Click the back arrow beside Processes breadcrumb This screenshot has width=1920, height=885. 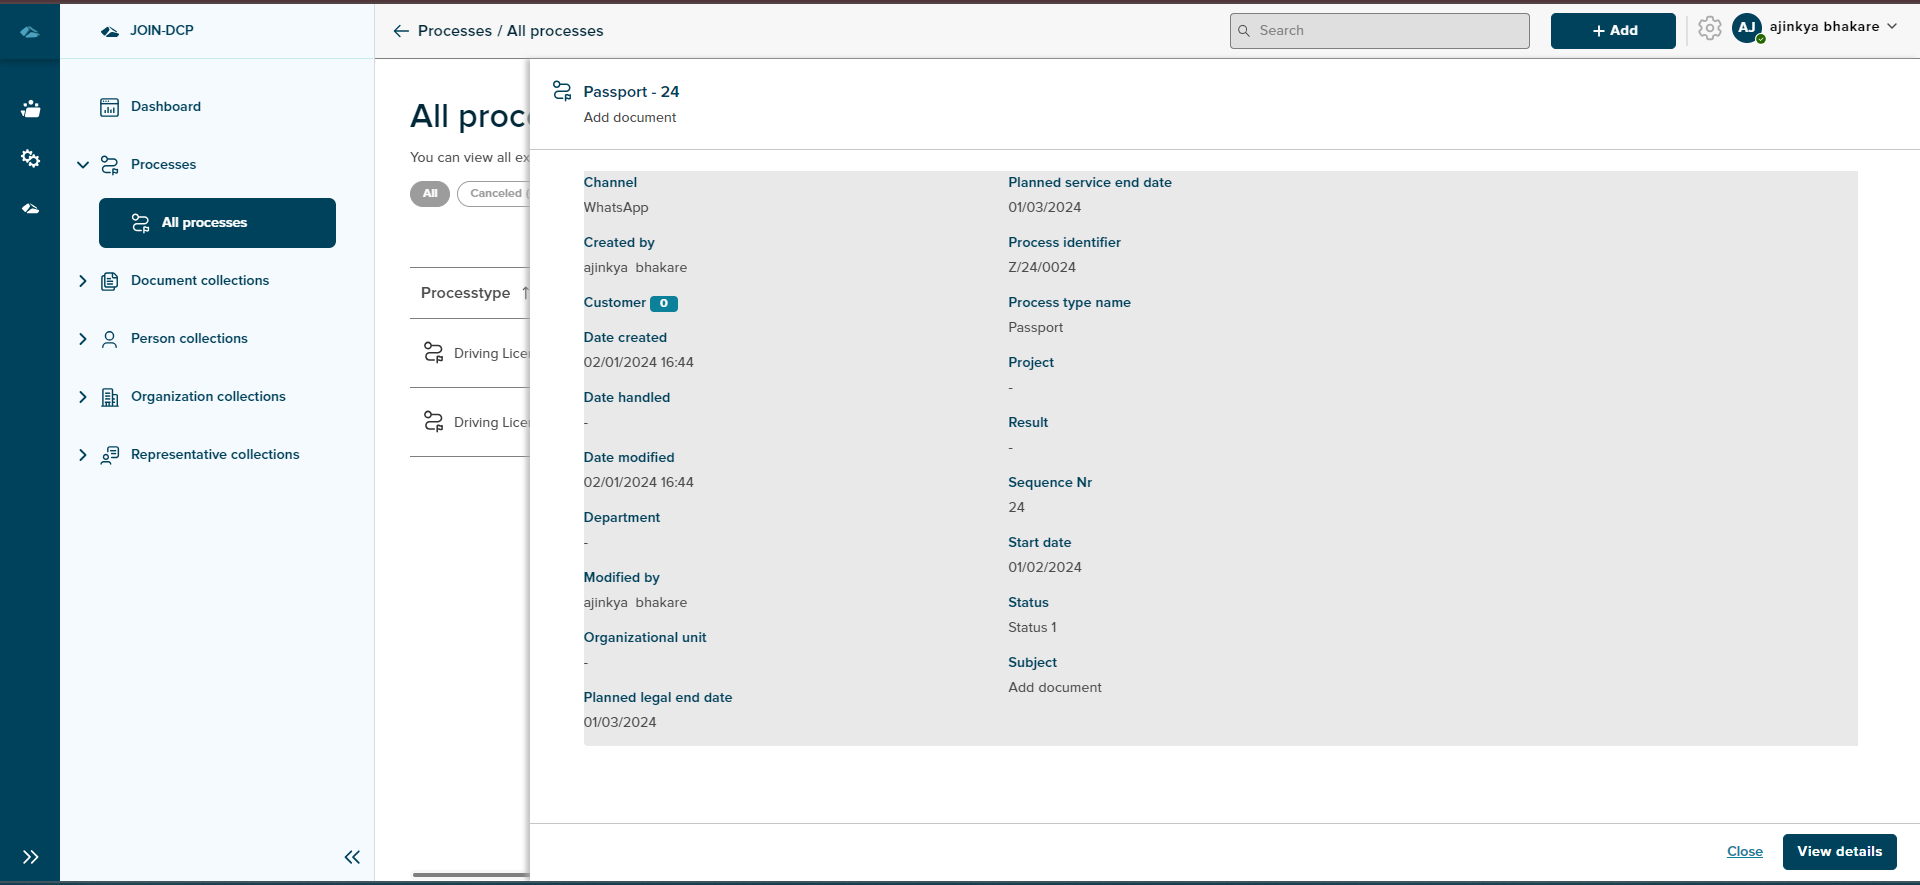coord(401,31)
